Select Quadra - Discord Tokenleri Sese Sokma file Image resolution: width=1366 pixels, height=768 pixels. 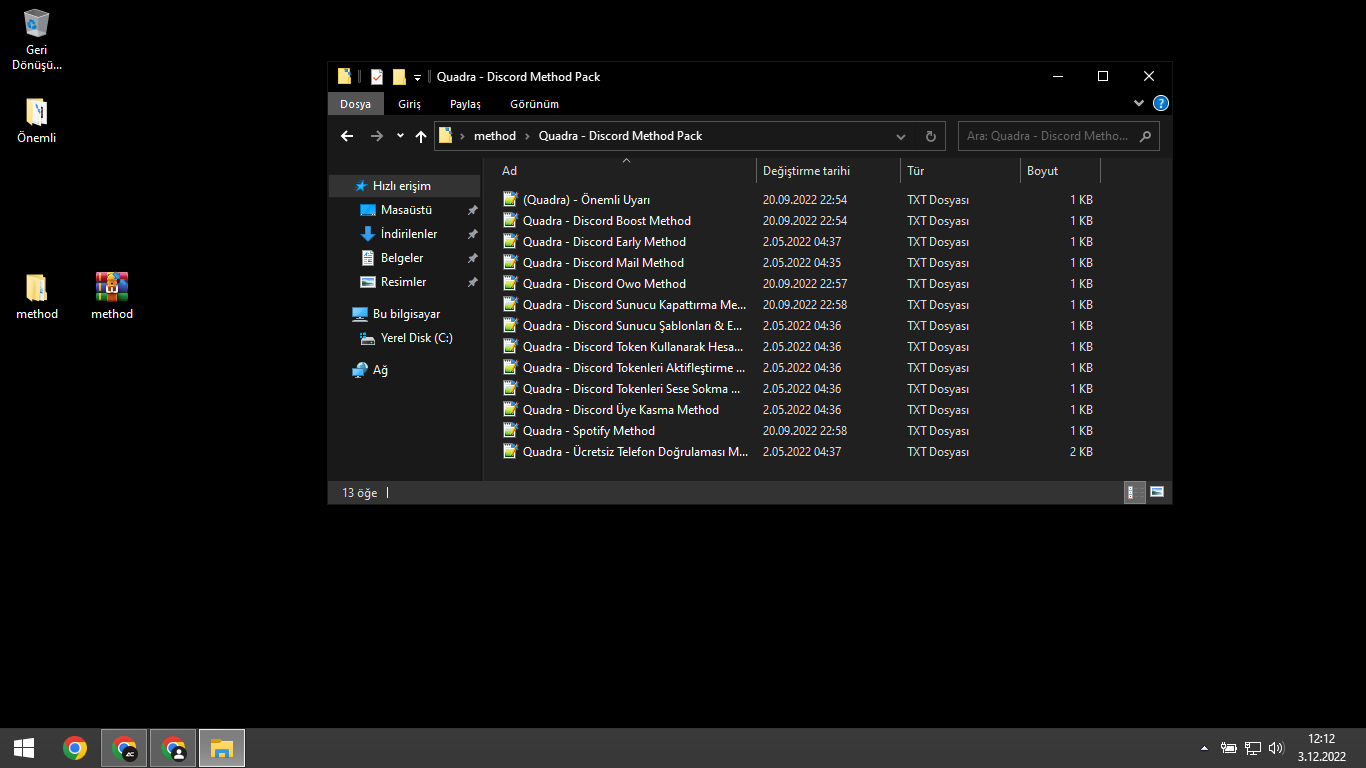click(x=798, y=389)
